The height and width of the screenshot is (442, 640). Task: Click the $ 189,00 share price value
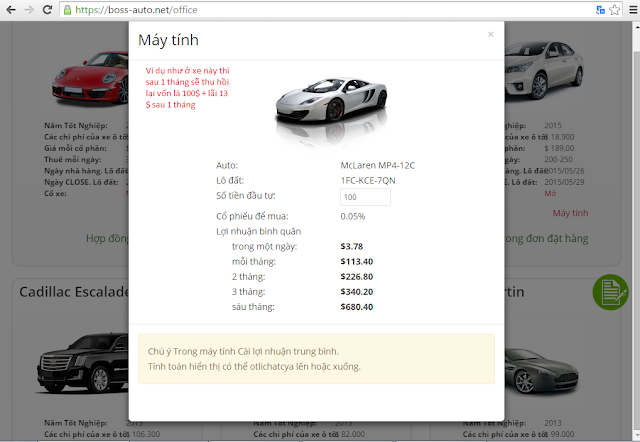tap(559, 148)
